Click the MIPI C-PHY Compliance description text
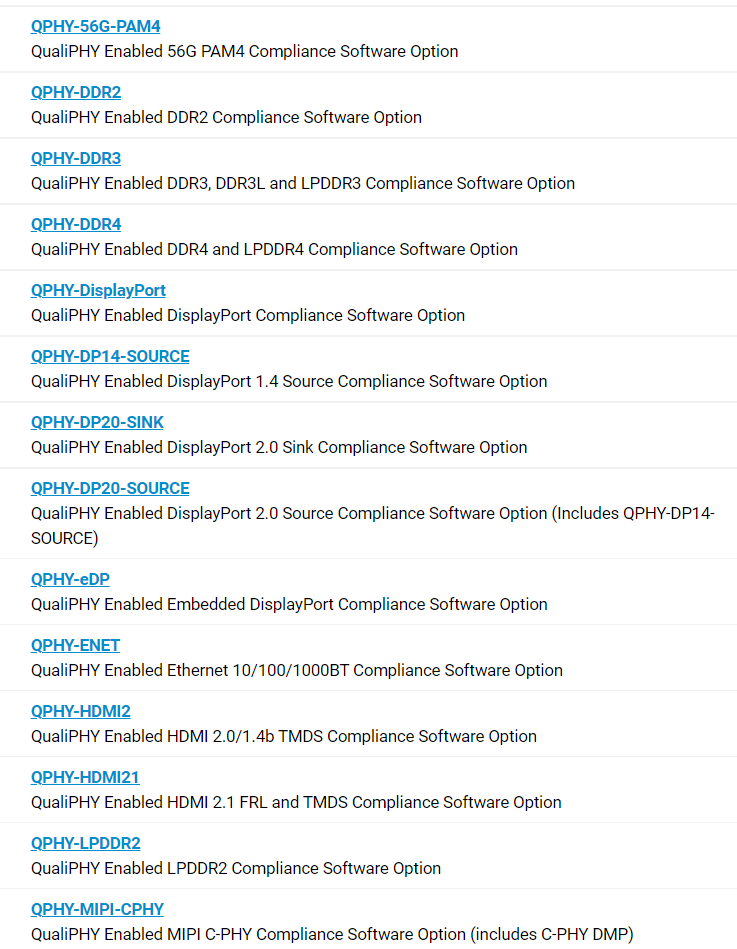The height and width of the screenshot is (949, 737). [332, 934]
